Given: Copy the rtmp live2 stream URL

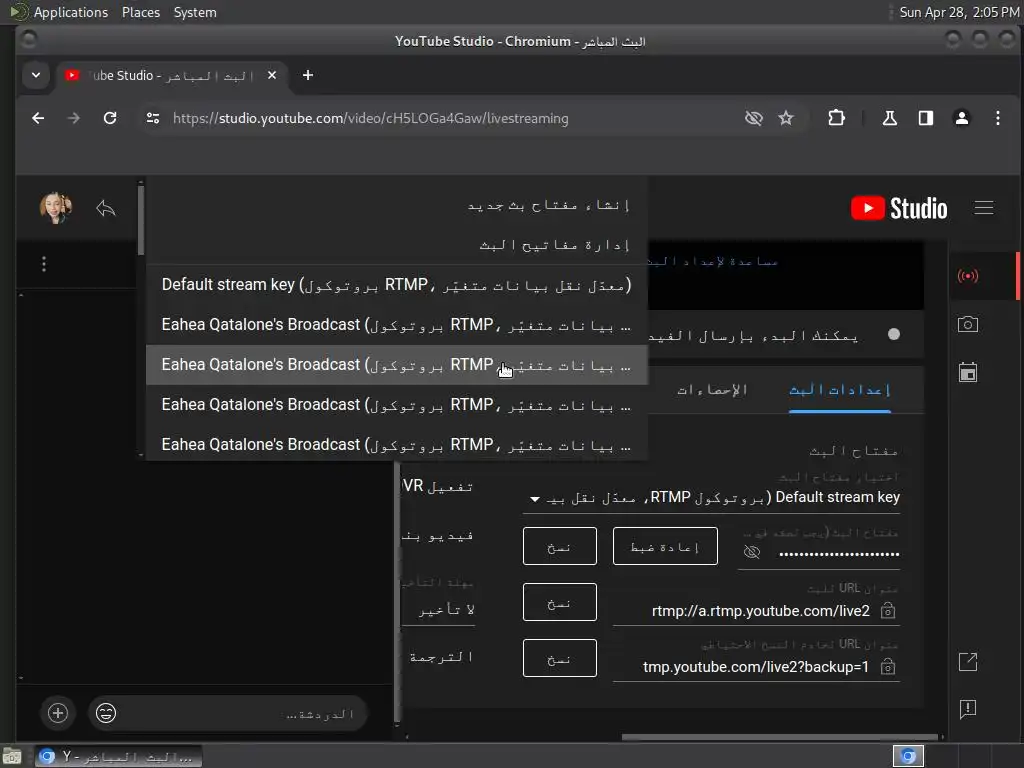Looking at the screenshot, I should 560,602.
